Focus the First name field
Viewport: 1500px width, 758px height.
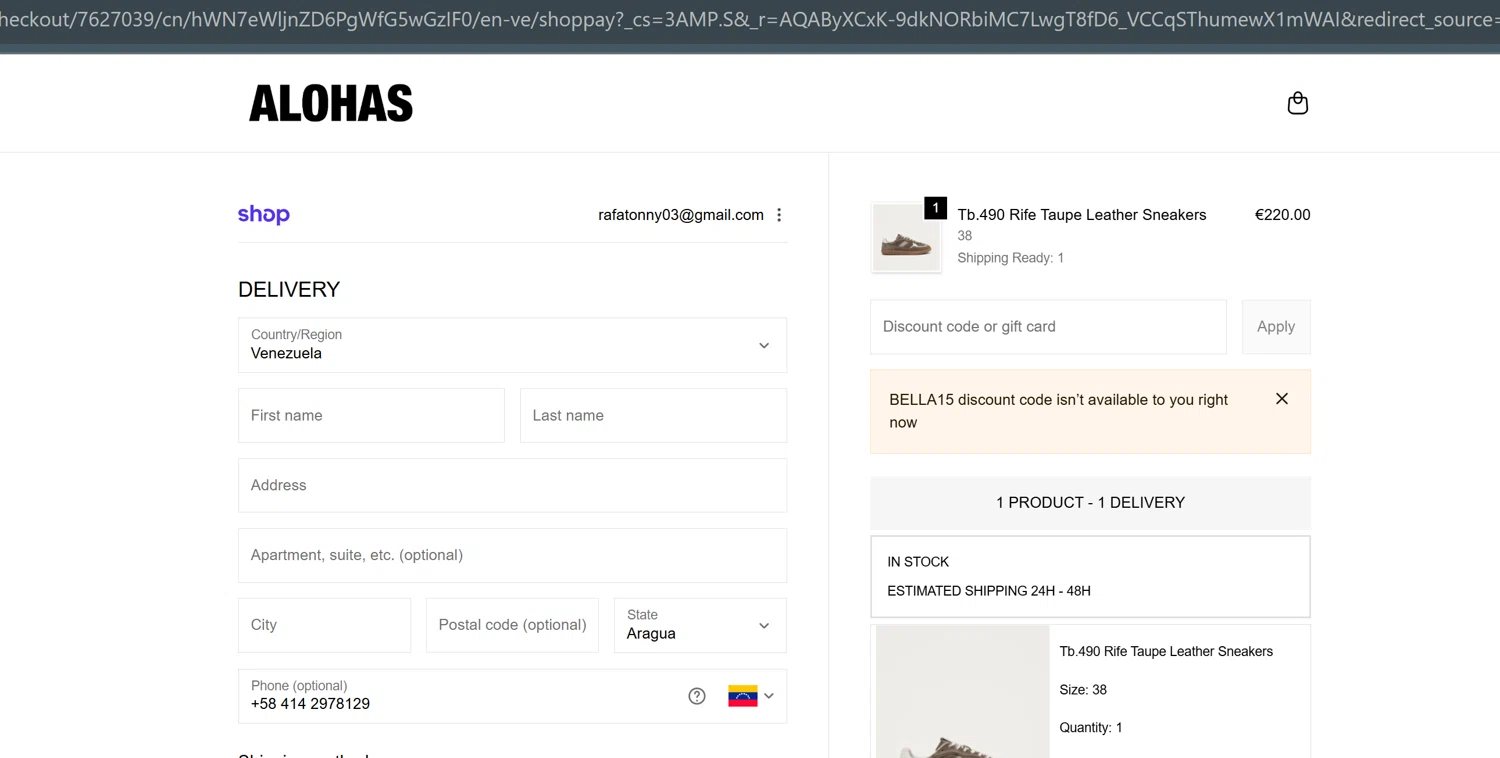[371, 415]
